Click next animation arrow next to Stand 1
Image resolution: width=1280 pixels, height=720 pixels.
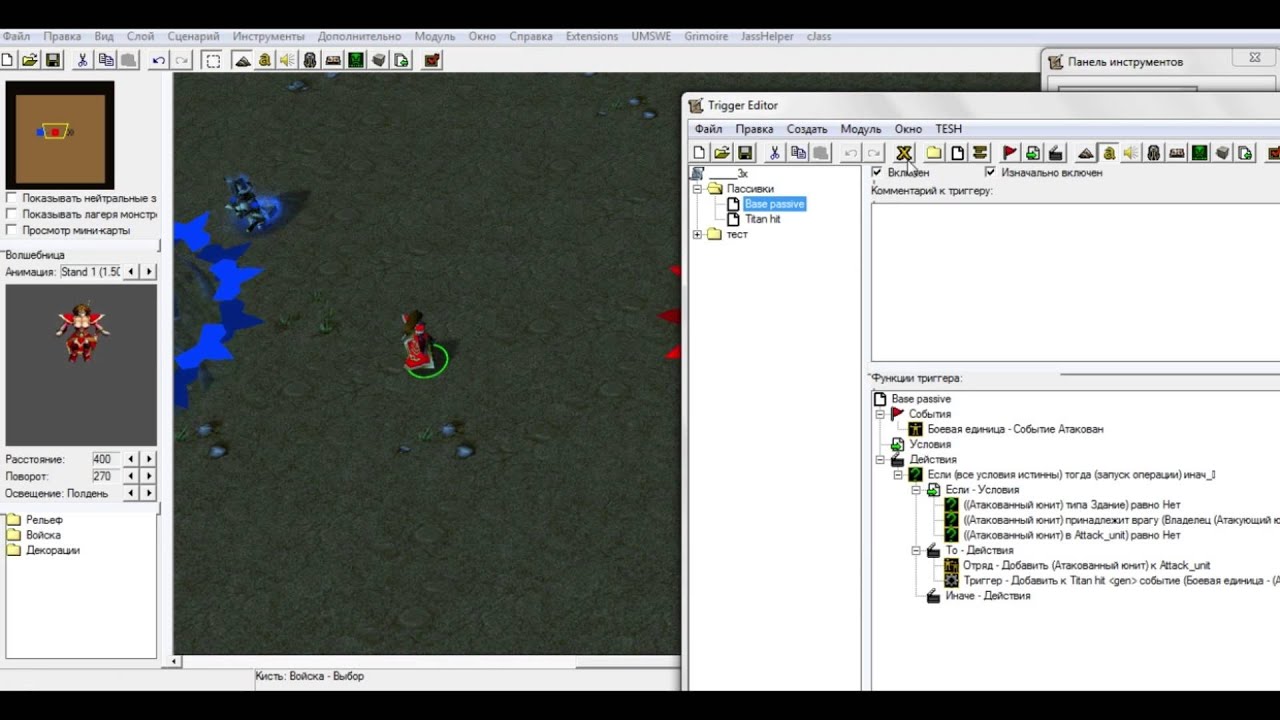point(149,272)
